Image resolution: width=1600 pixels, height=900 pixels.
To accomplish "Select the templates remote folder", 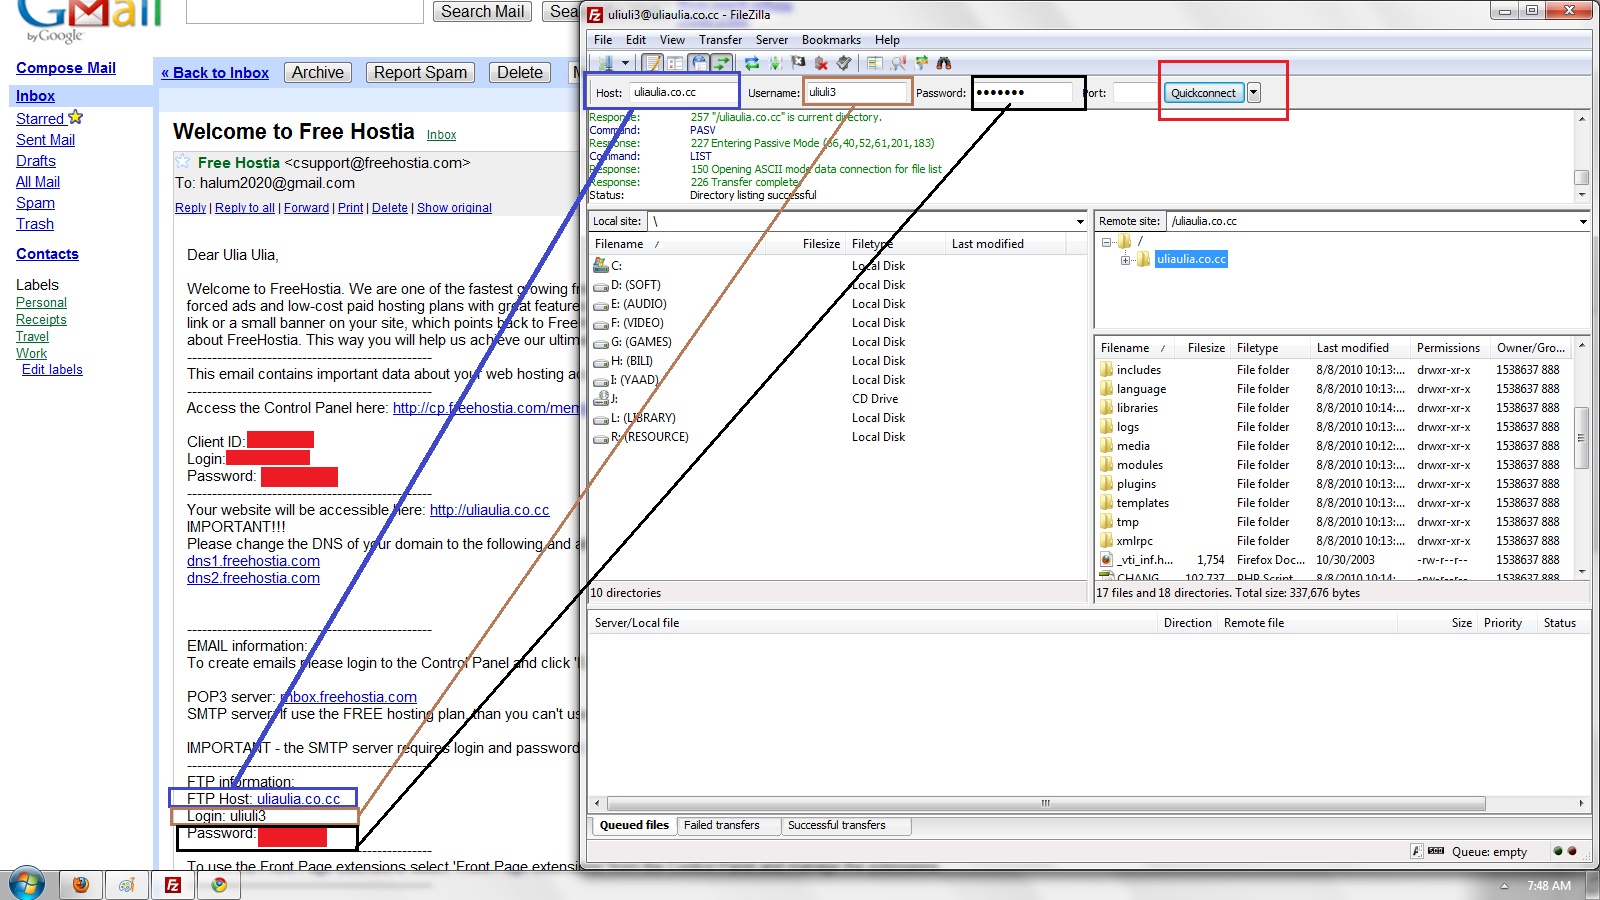I will tap(1143, 503).
